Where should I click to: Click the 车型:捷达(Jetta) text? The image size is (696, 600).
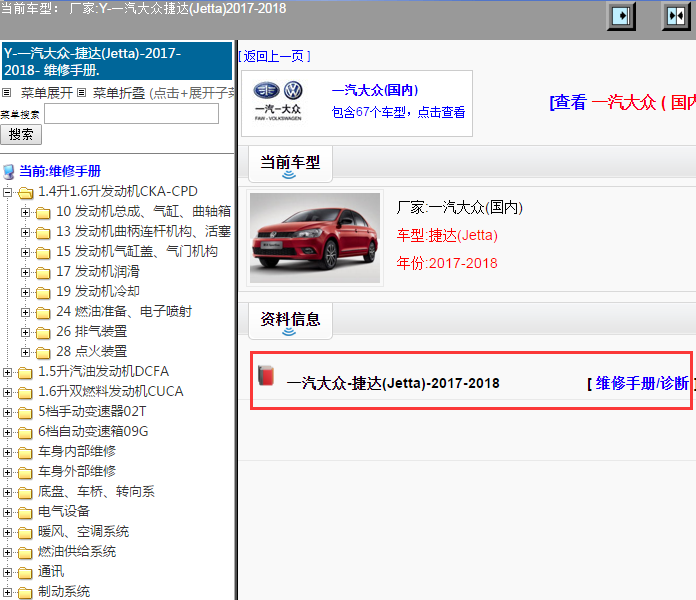coord(447,235)
